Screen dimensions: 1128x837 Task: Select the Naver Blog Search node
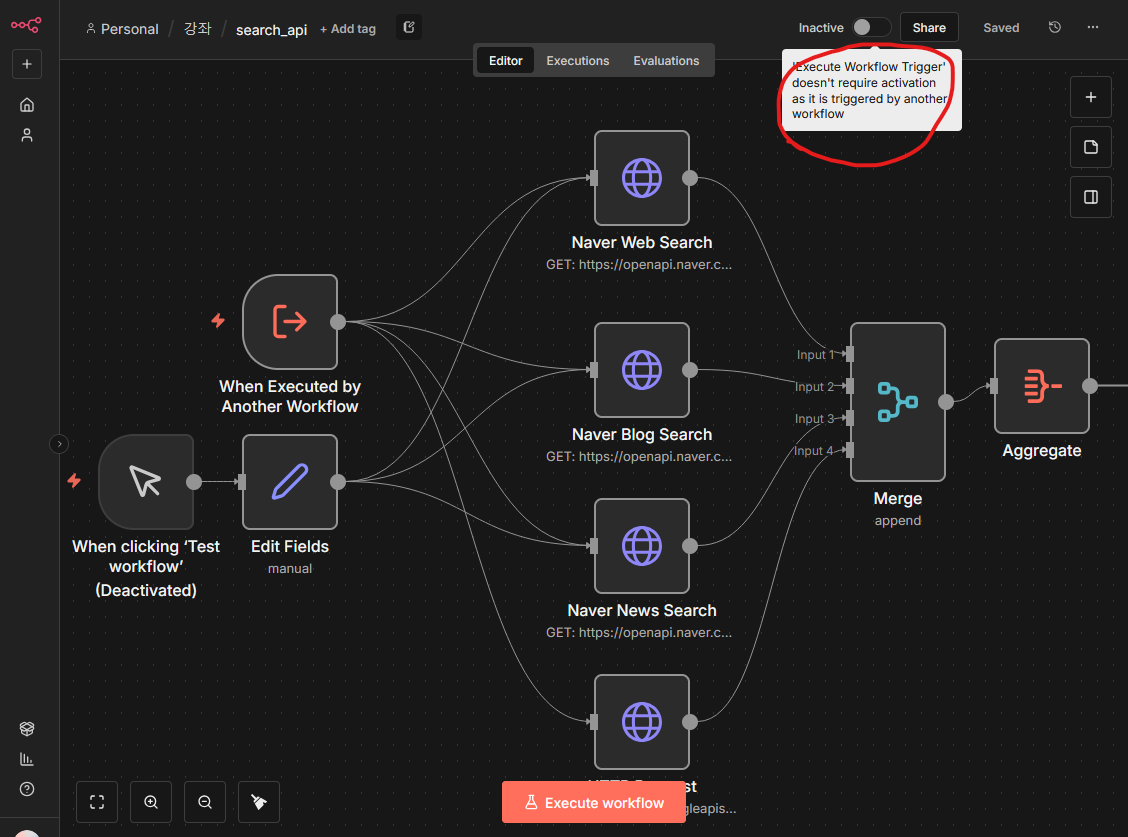point(642,370)
